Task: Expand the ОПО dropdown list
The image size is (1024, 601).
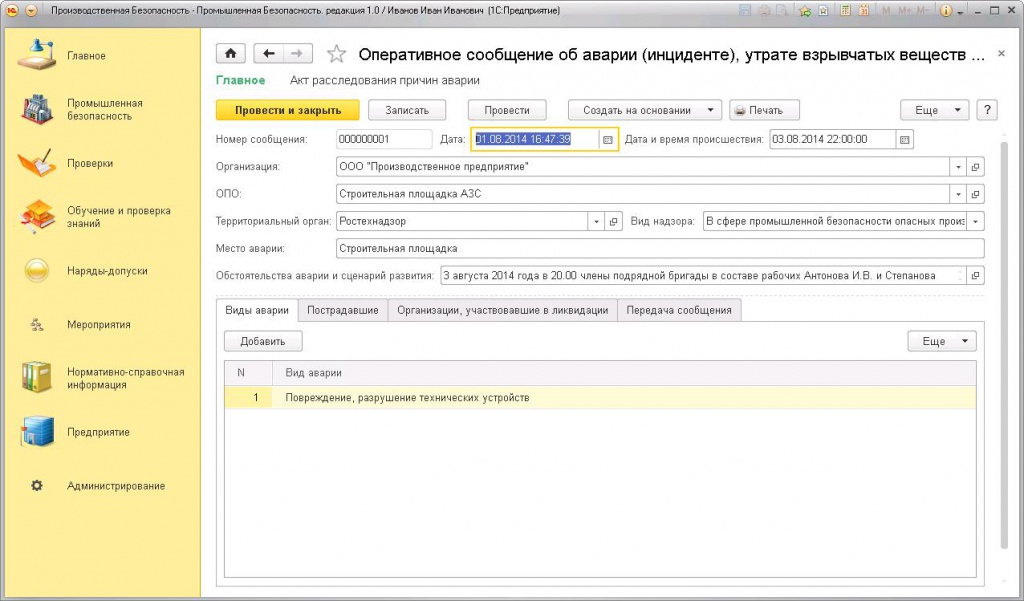Action: tap(958, 195)
